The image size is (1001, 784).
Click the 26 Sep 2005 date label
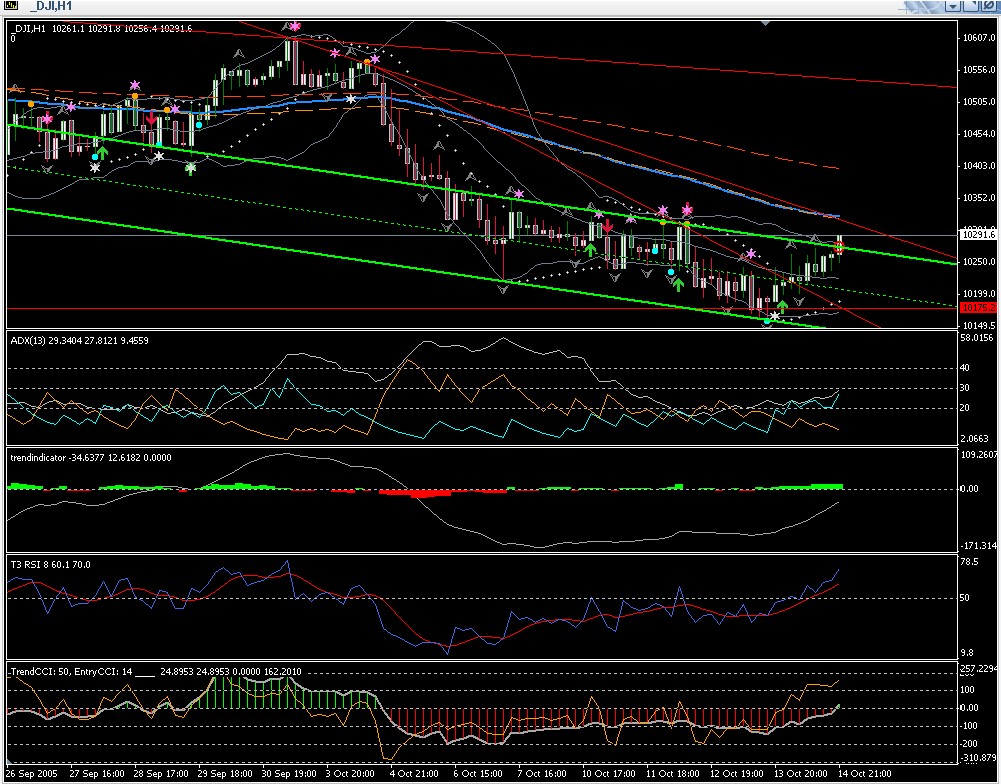click(31, 774)
